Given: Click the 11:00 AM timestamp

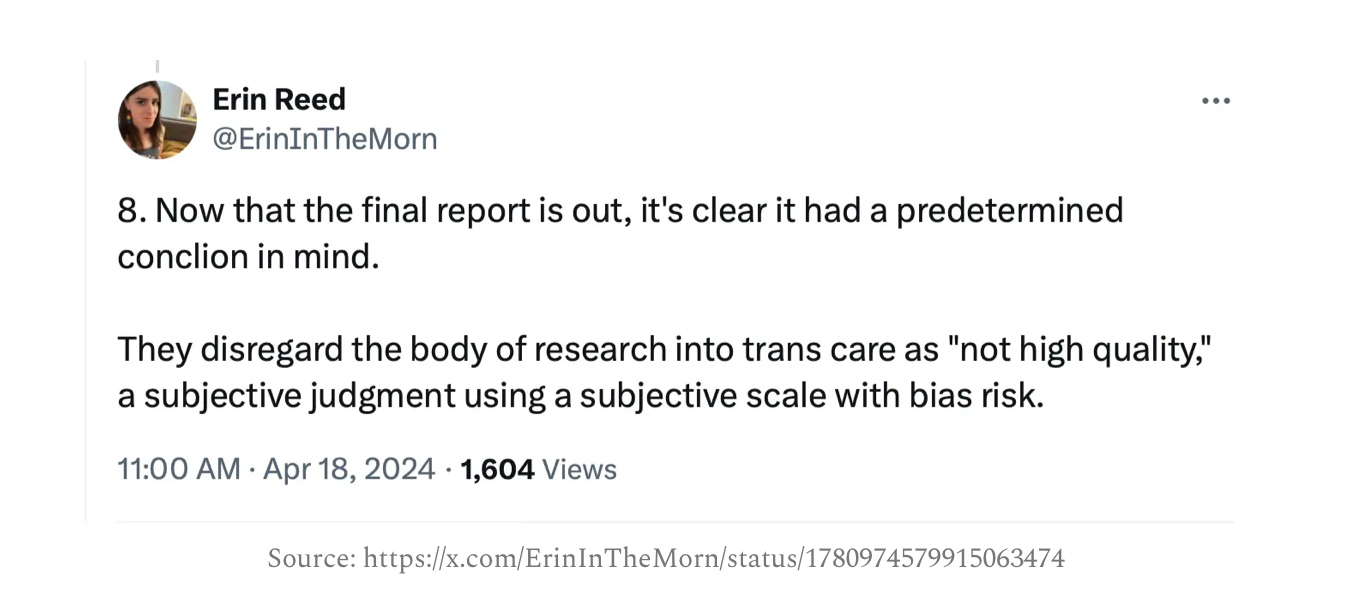Looking at the screenshot, I should [179, 468].
